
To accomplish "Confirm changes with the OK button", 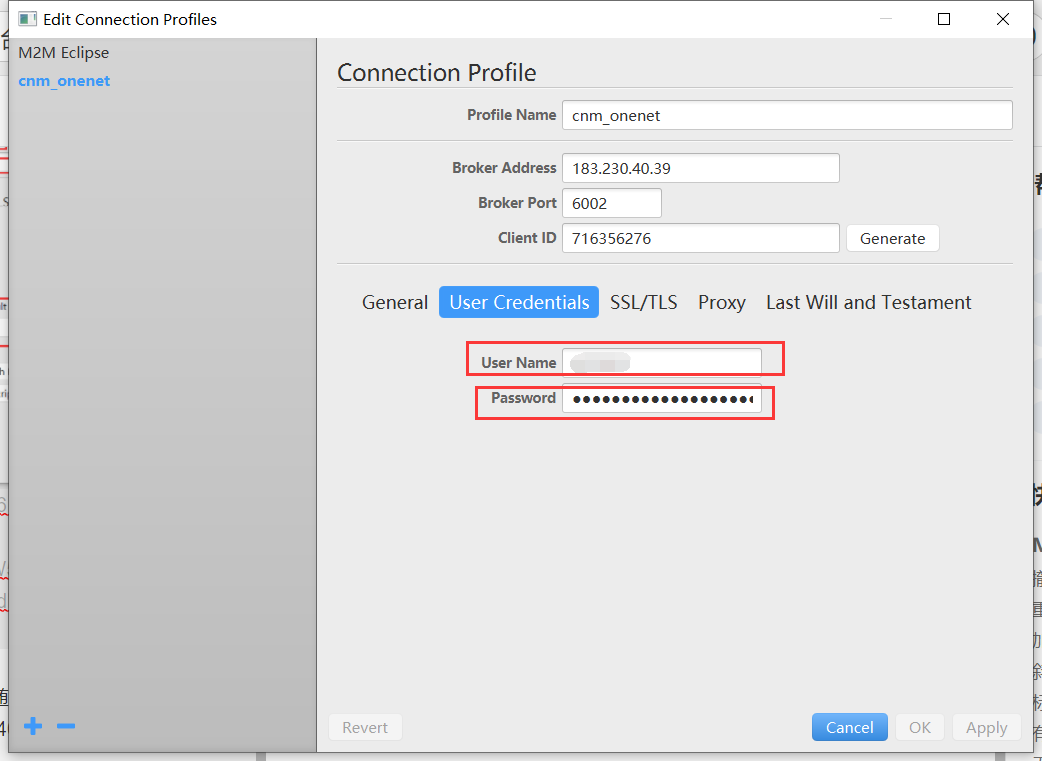I will tap(919, 727).
